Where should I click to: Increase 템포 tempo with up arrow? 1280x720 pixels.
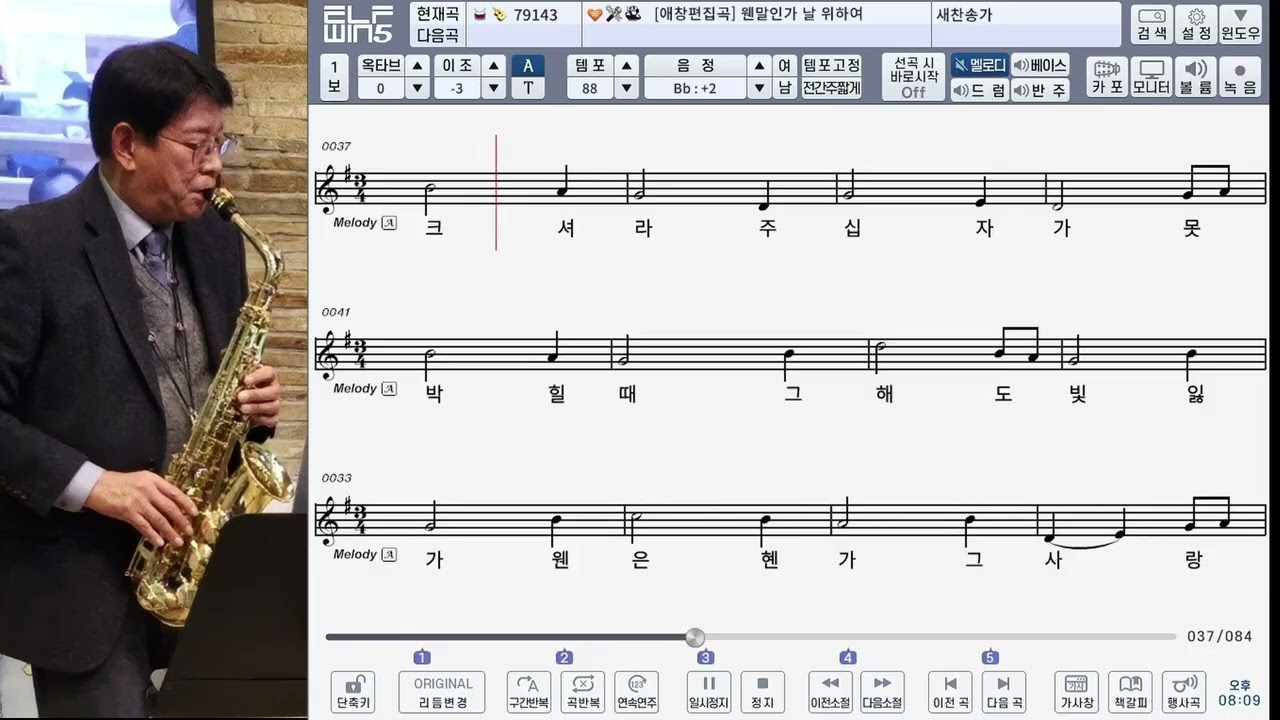pos(627,65)
